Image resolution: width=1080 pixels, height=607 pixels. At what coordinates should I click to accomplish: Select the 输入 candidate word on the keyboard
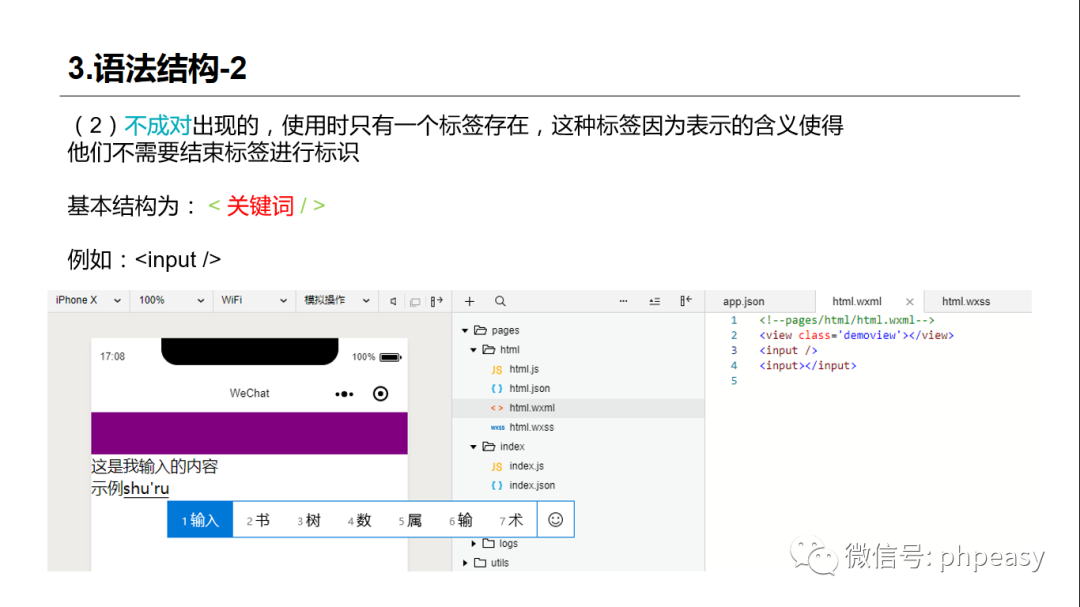(200, 519)
